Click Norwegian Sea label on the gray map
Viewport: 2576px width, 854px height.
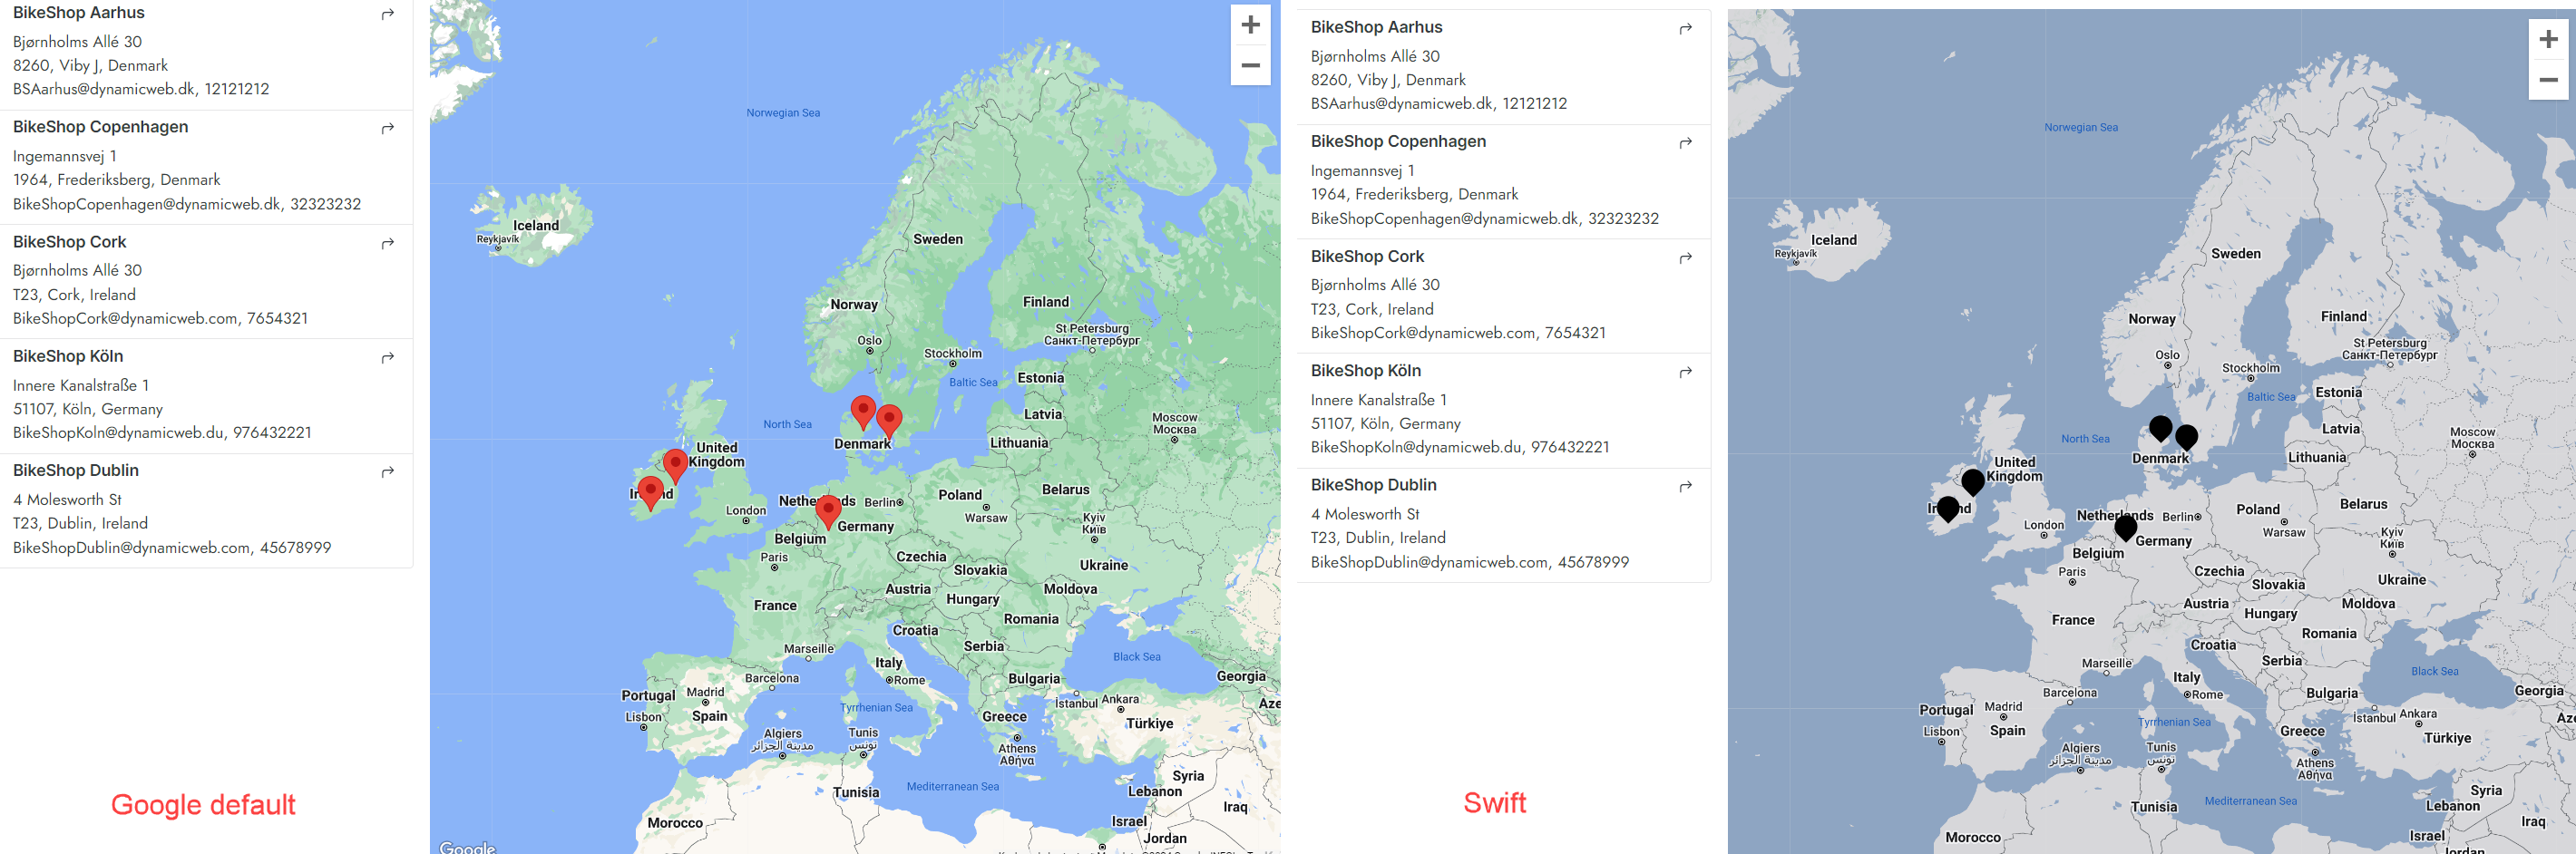coord(2081,128)
